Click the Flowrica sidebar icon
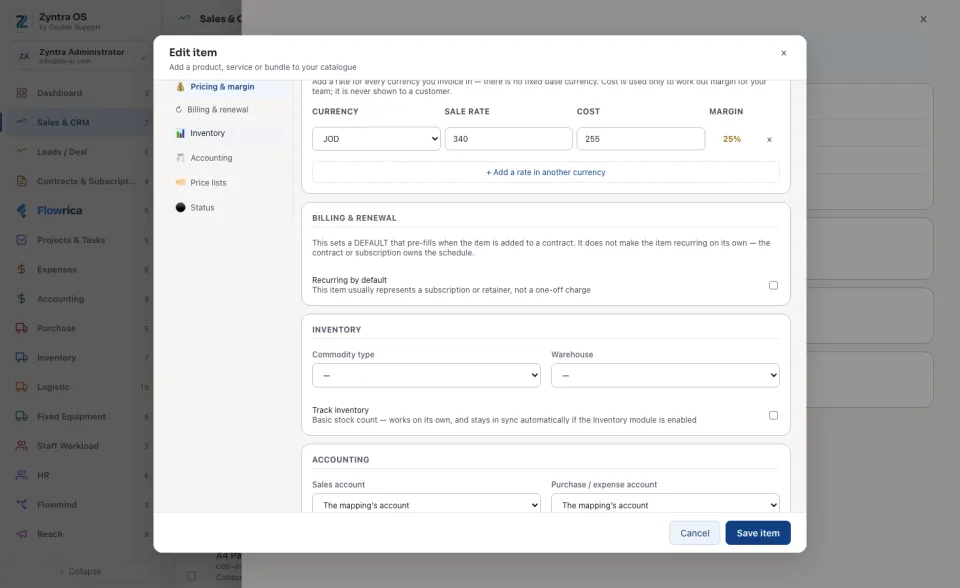 pyautogui.click(x=21, y=210)
